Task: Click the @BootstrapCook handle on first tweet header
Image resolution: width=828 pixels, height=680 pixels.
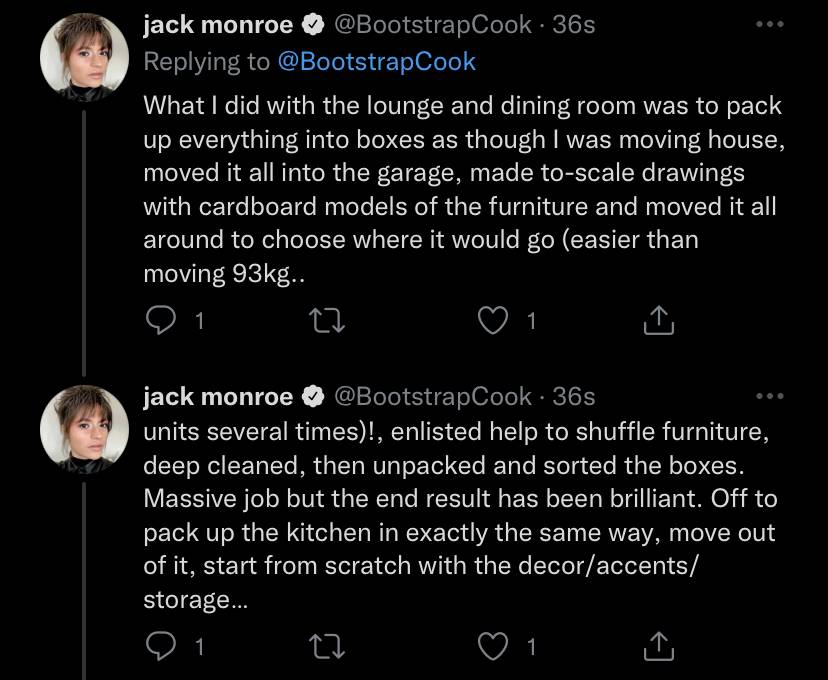Action: (x=432, y=25)
